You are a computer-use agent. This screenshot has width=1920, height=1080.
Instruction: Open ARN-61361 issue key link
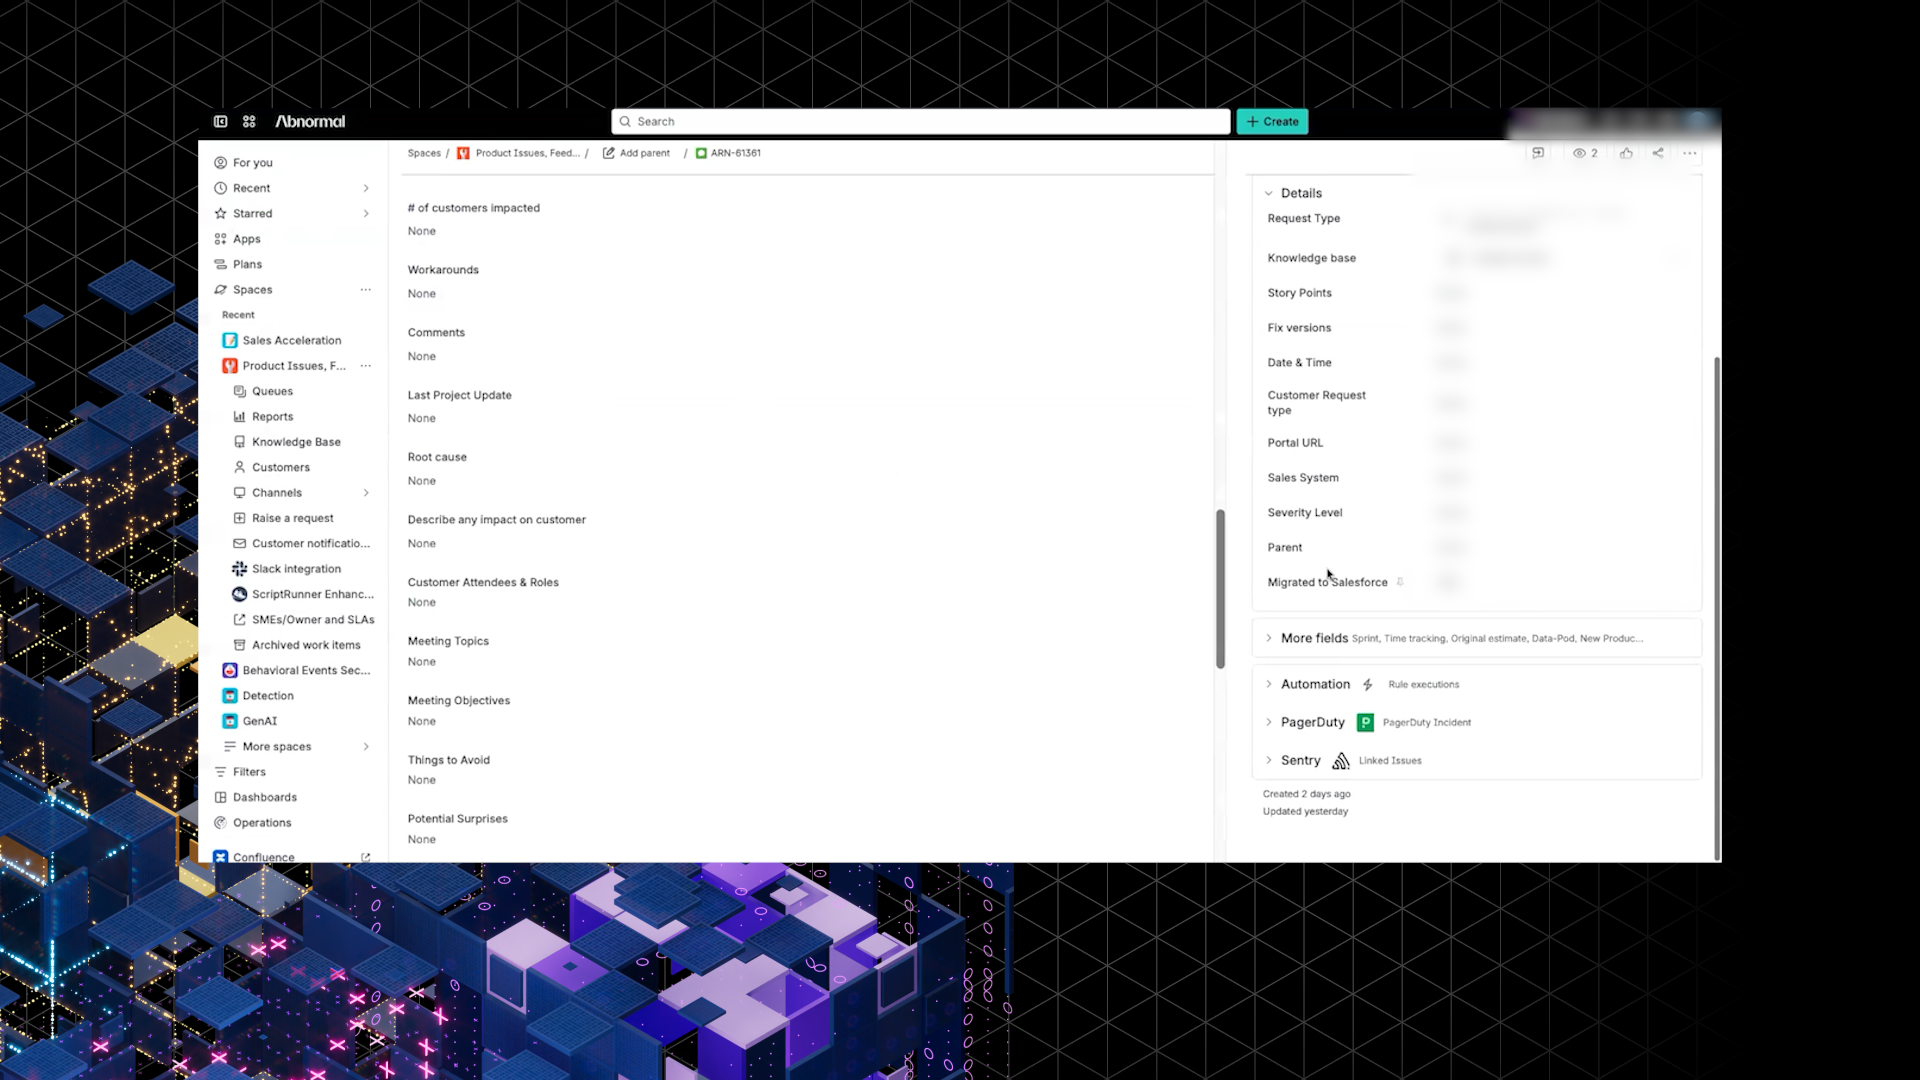(736, 153)
